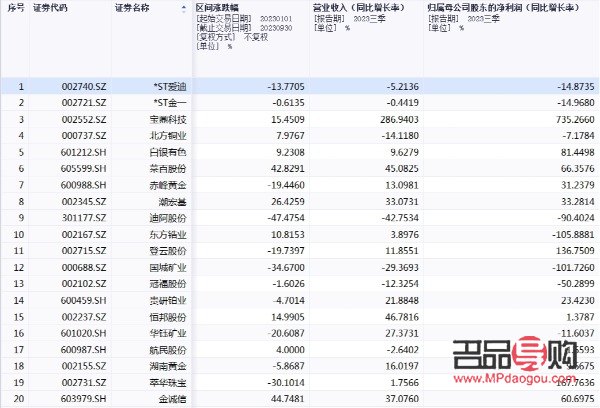Select net profit growth 60.6975
600x408 pixels.
pos(578,399)
